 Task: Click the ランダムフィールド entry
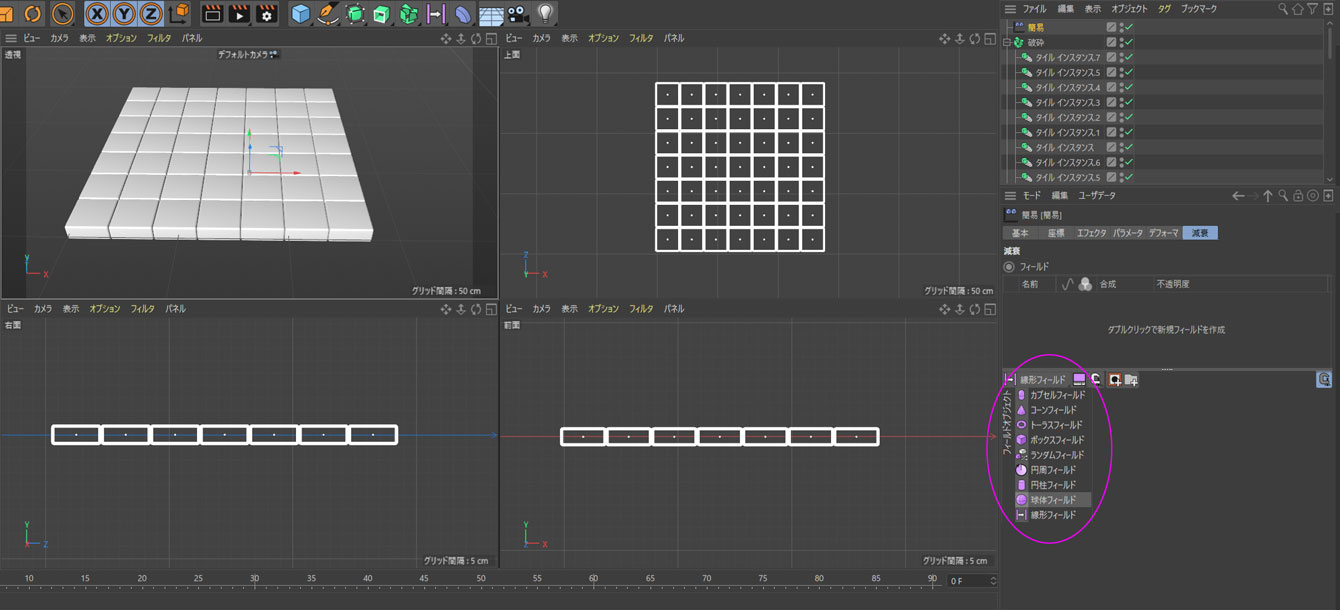coord(1057,455)
